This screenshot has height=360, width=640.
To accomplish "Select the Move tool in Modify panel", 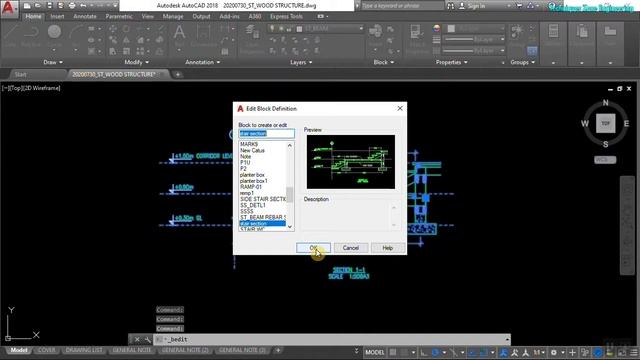I will pyautogui.click(x=113, y=29).
